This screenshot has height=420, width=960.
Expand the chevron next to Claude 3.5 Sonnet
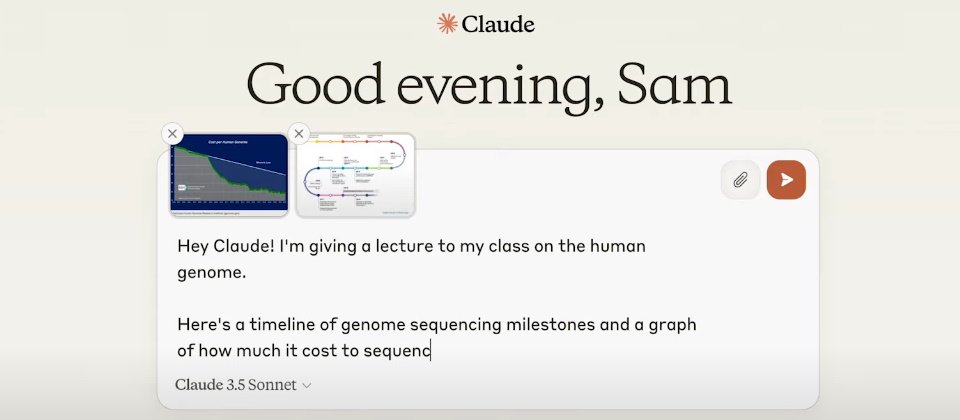(x=307, y=386)
